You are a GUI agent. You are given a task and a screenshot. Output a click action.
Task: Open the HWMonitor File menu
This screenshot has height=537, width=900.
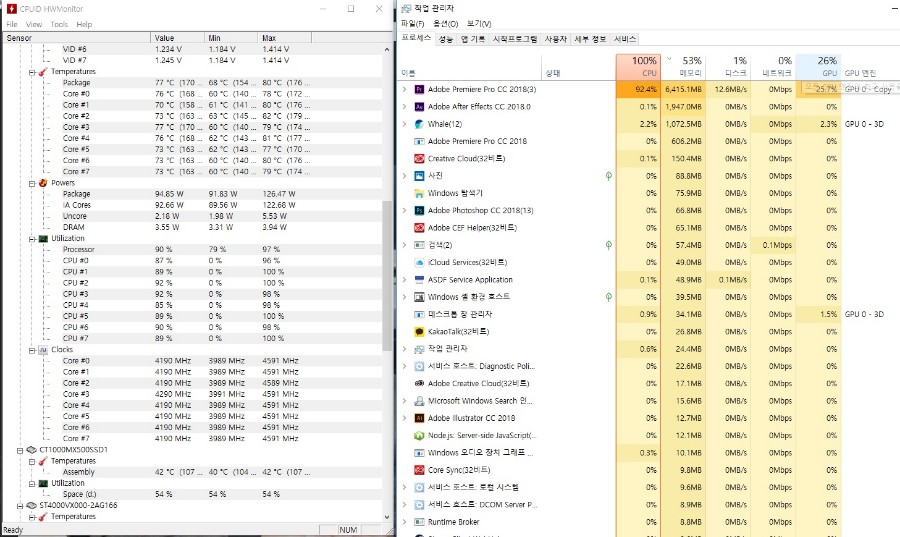pyautogui.click(x=11, y=24)
